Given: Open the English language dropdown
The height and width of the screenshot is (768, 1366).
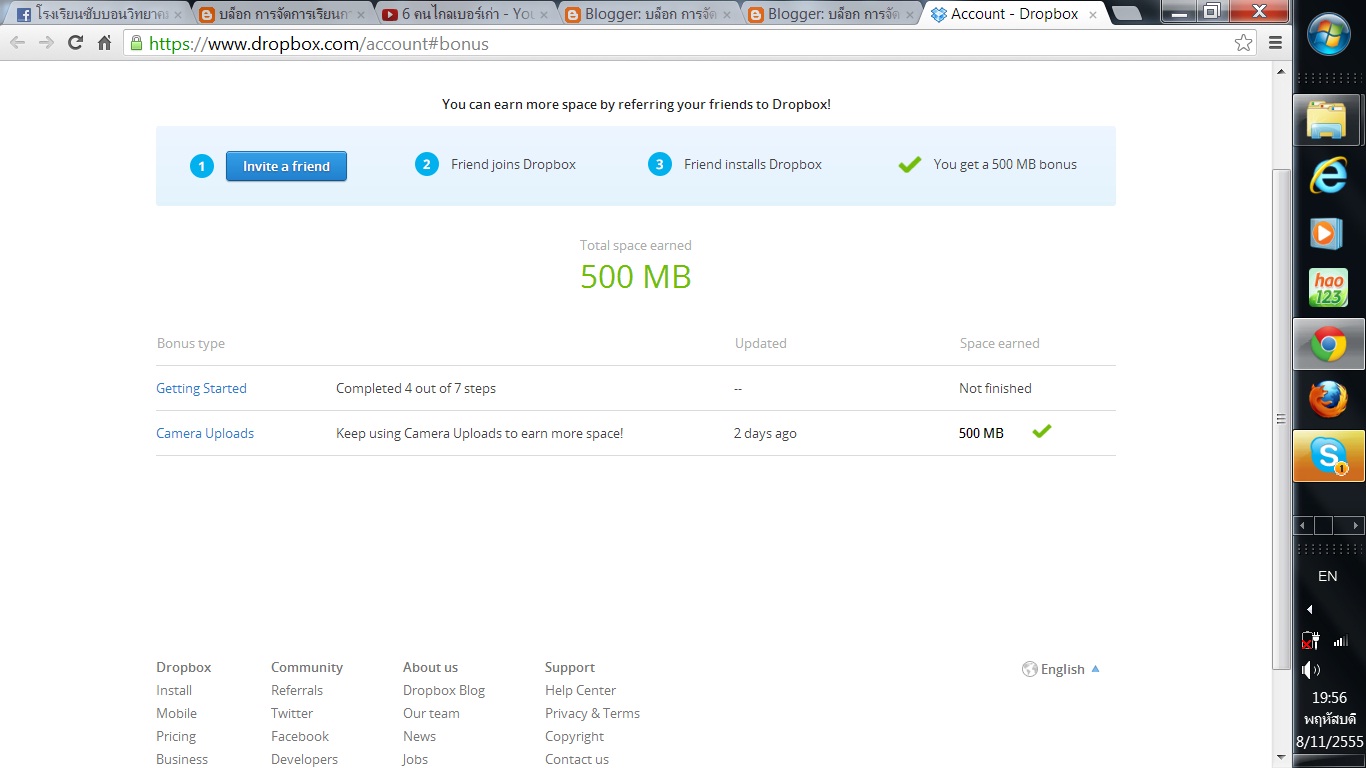Looking at the screenshot, I should pos(1061,669).
